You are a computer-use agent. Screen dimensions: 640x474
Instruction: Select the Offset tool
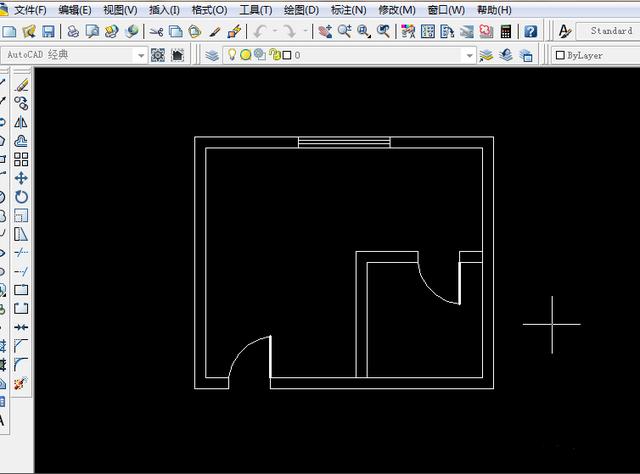tap(21, 141)
